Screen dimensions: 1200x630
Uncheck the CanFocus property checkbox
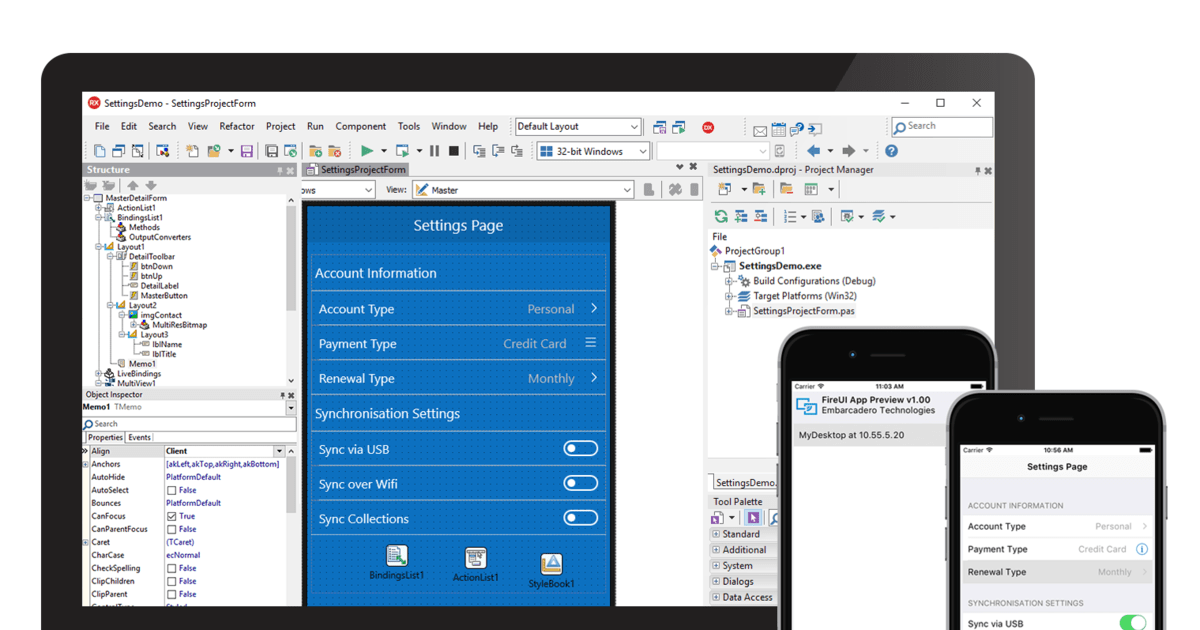tap(170, 516)
